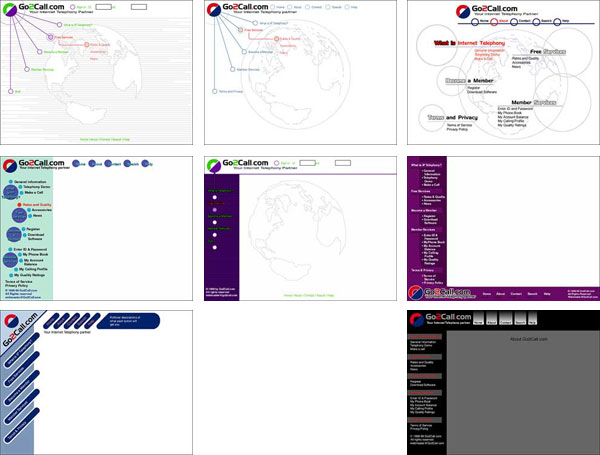Click the first sign-in input box in top-left mockup
The width and height of the screenshot is (600, 455).
104,8
